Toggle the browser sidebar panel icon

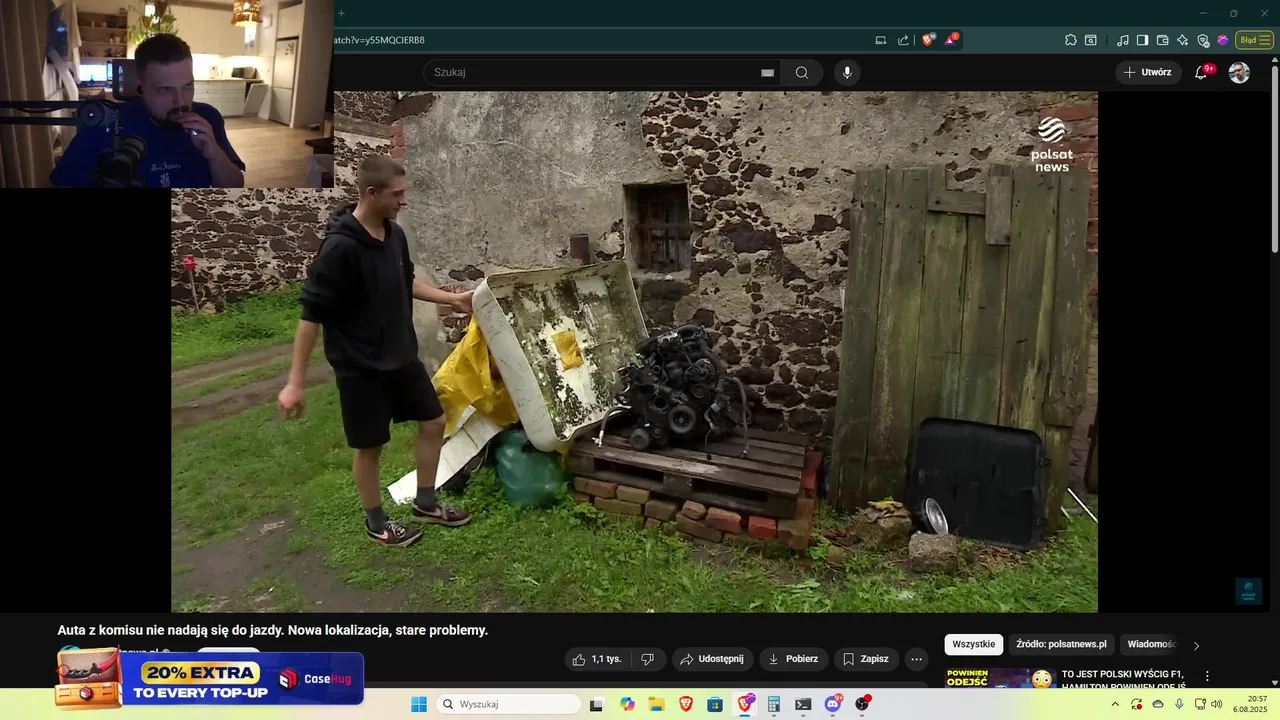point(1142,40)
